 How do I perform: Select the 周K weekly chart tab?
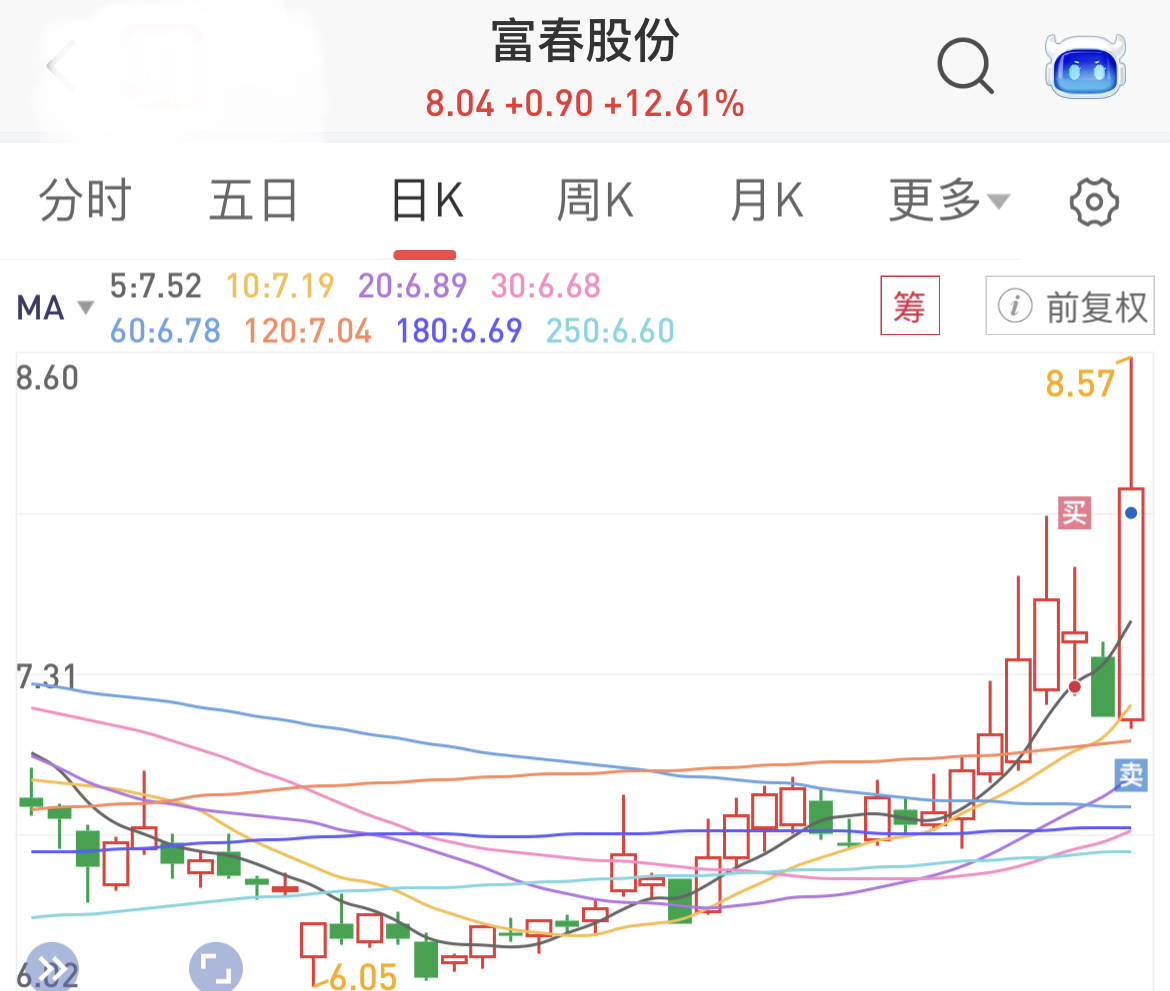click(595, 202)
